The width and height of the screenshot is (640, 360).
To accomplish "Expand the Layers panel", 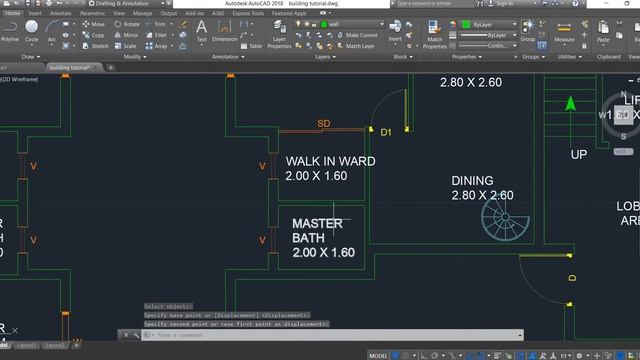I will click(325, 57).
